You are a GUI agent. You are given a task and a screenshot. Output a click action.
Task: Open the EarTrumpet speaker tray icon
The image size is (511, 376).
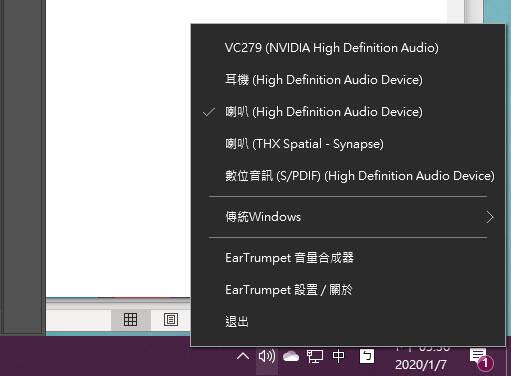coord(267,356)
